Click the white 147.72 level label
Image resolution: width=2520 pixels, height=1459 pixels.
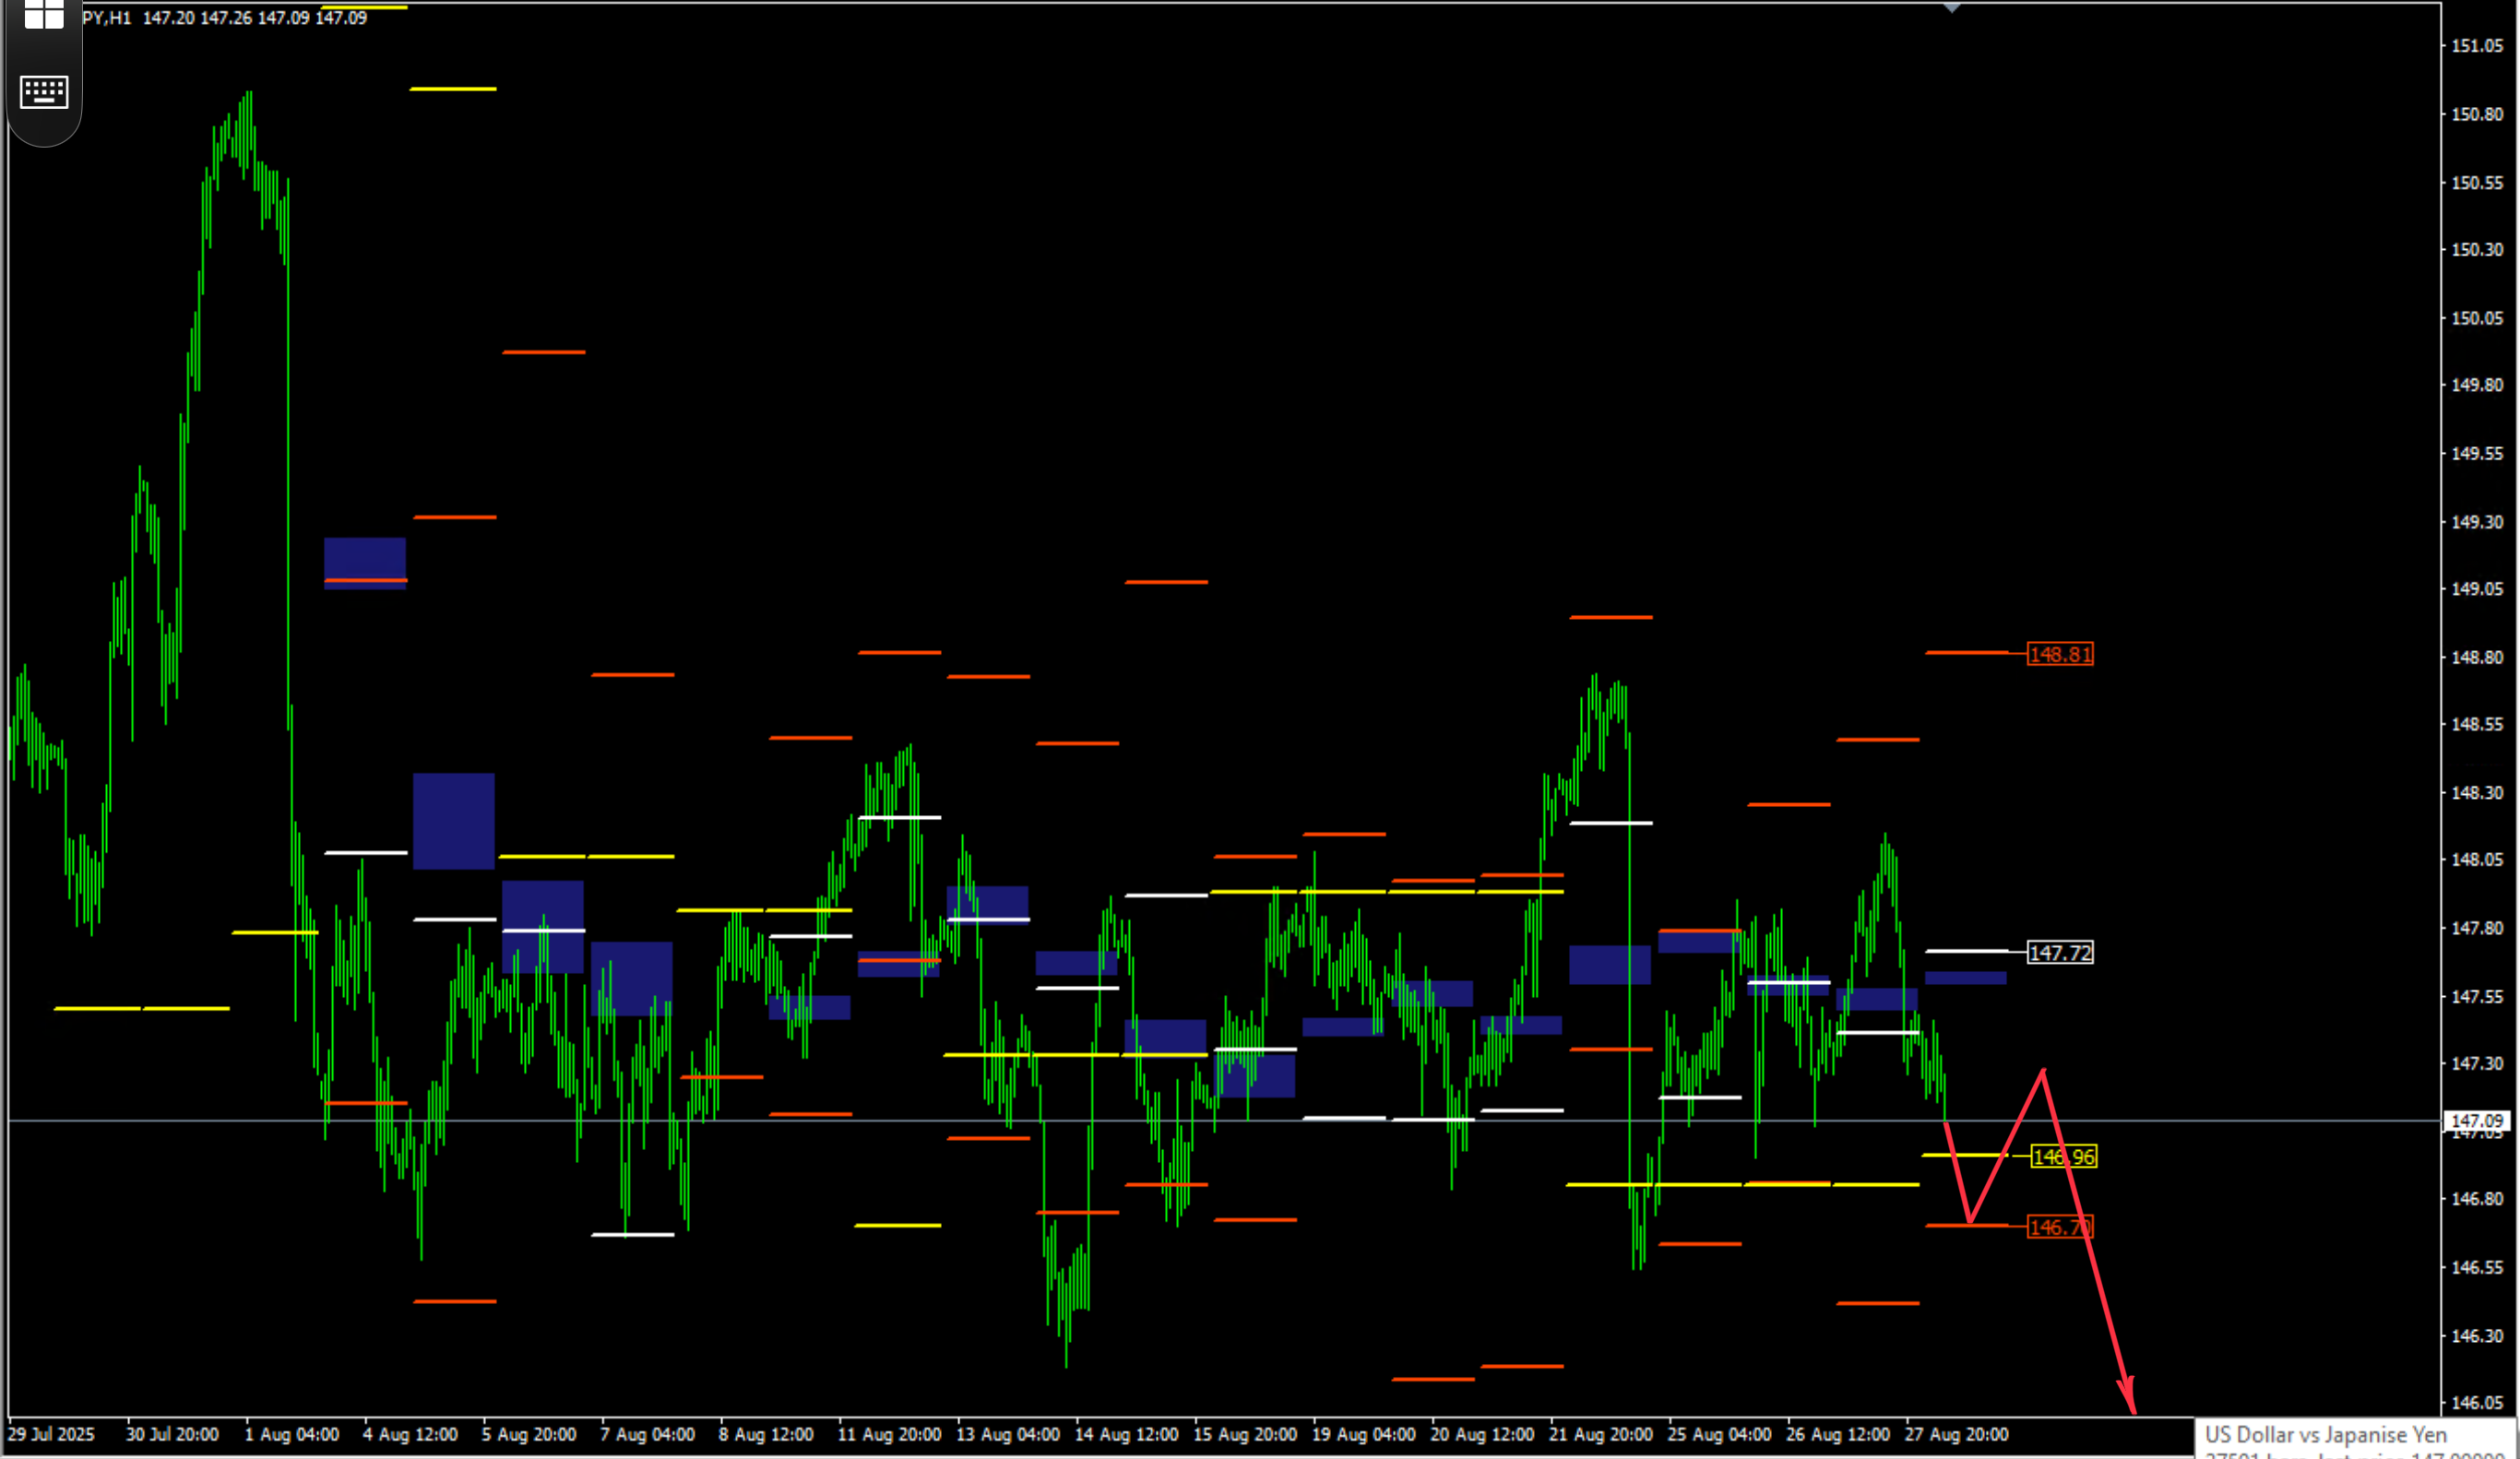click(2060, 952)
